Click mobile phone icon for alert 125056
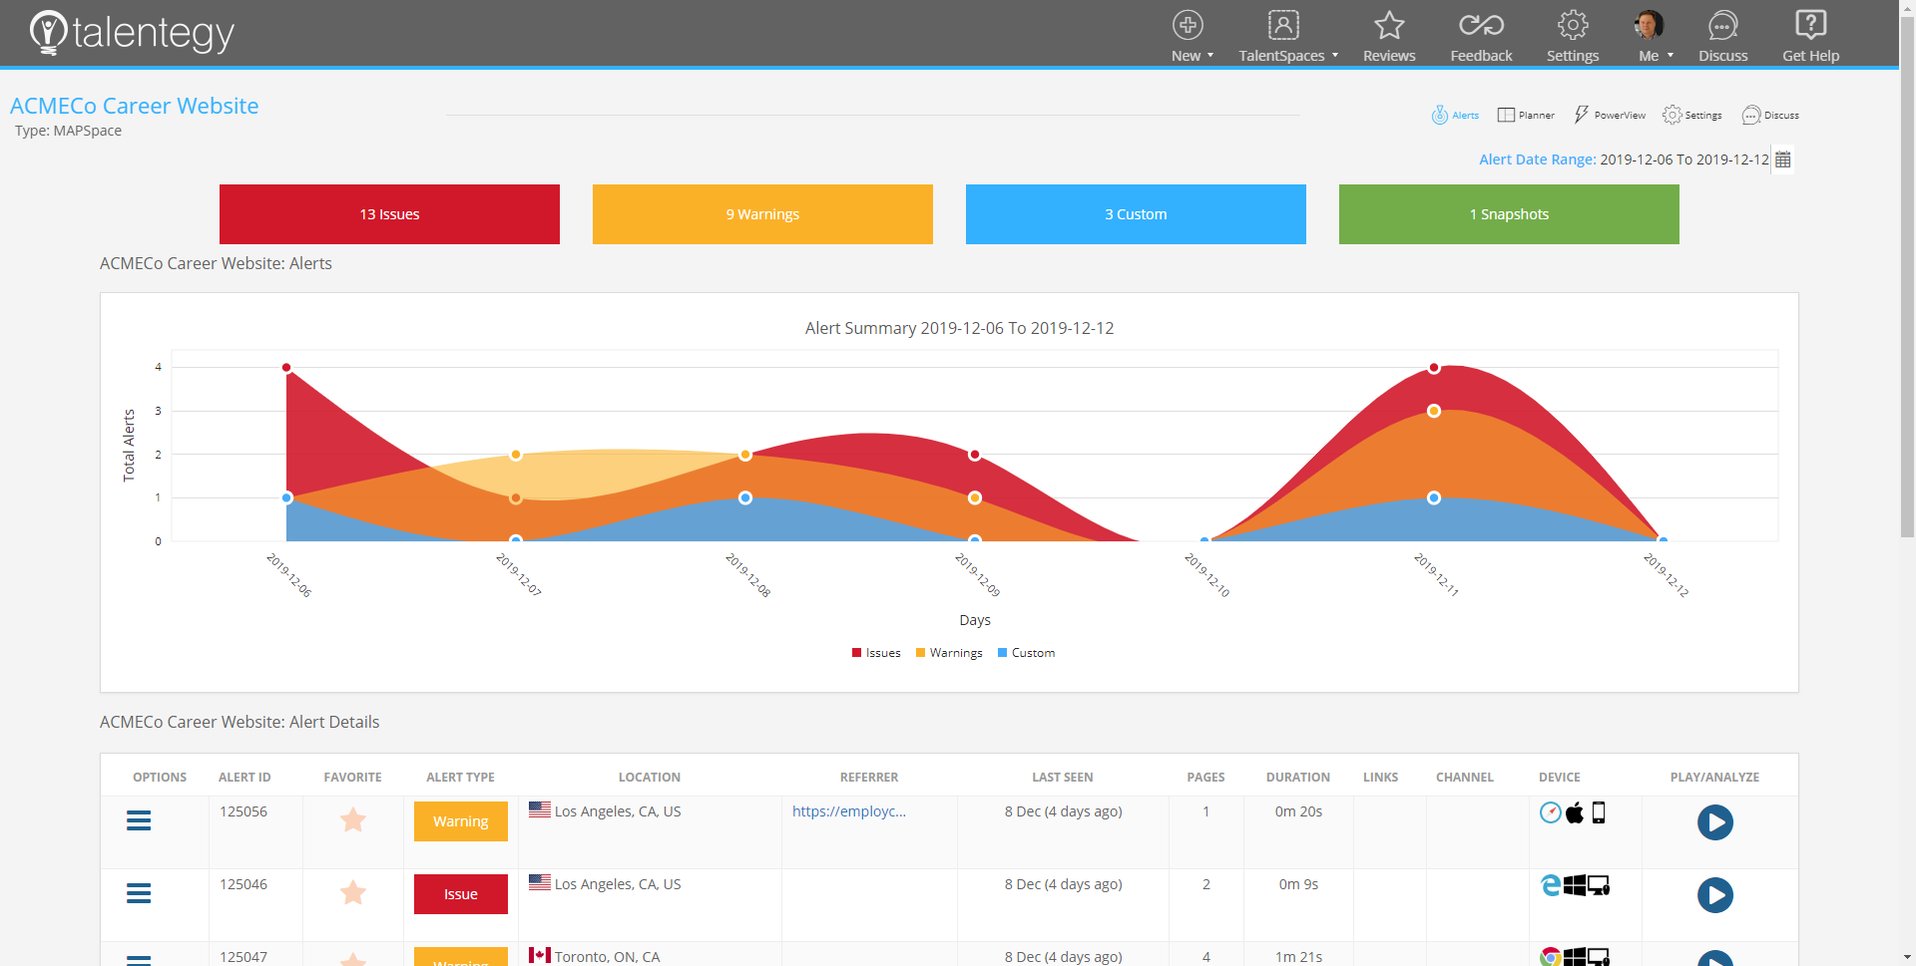 click(x=1598, y=812)
